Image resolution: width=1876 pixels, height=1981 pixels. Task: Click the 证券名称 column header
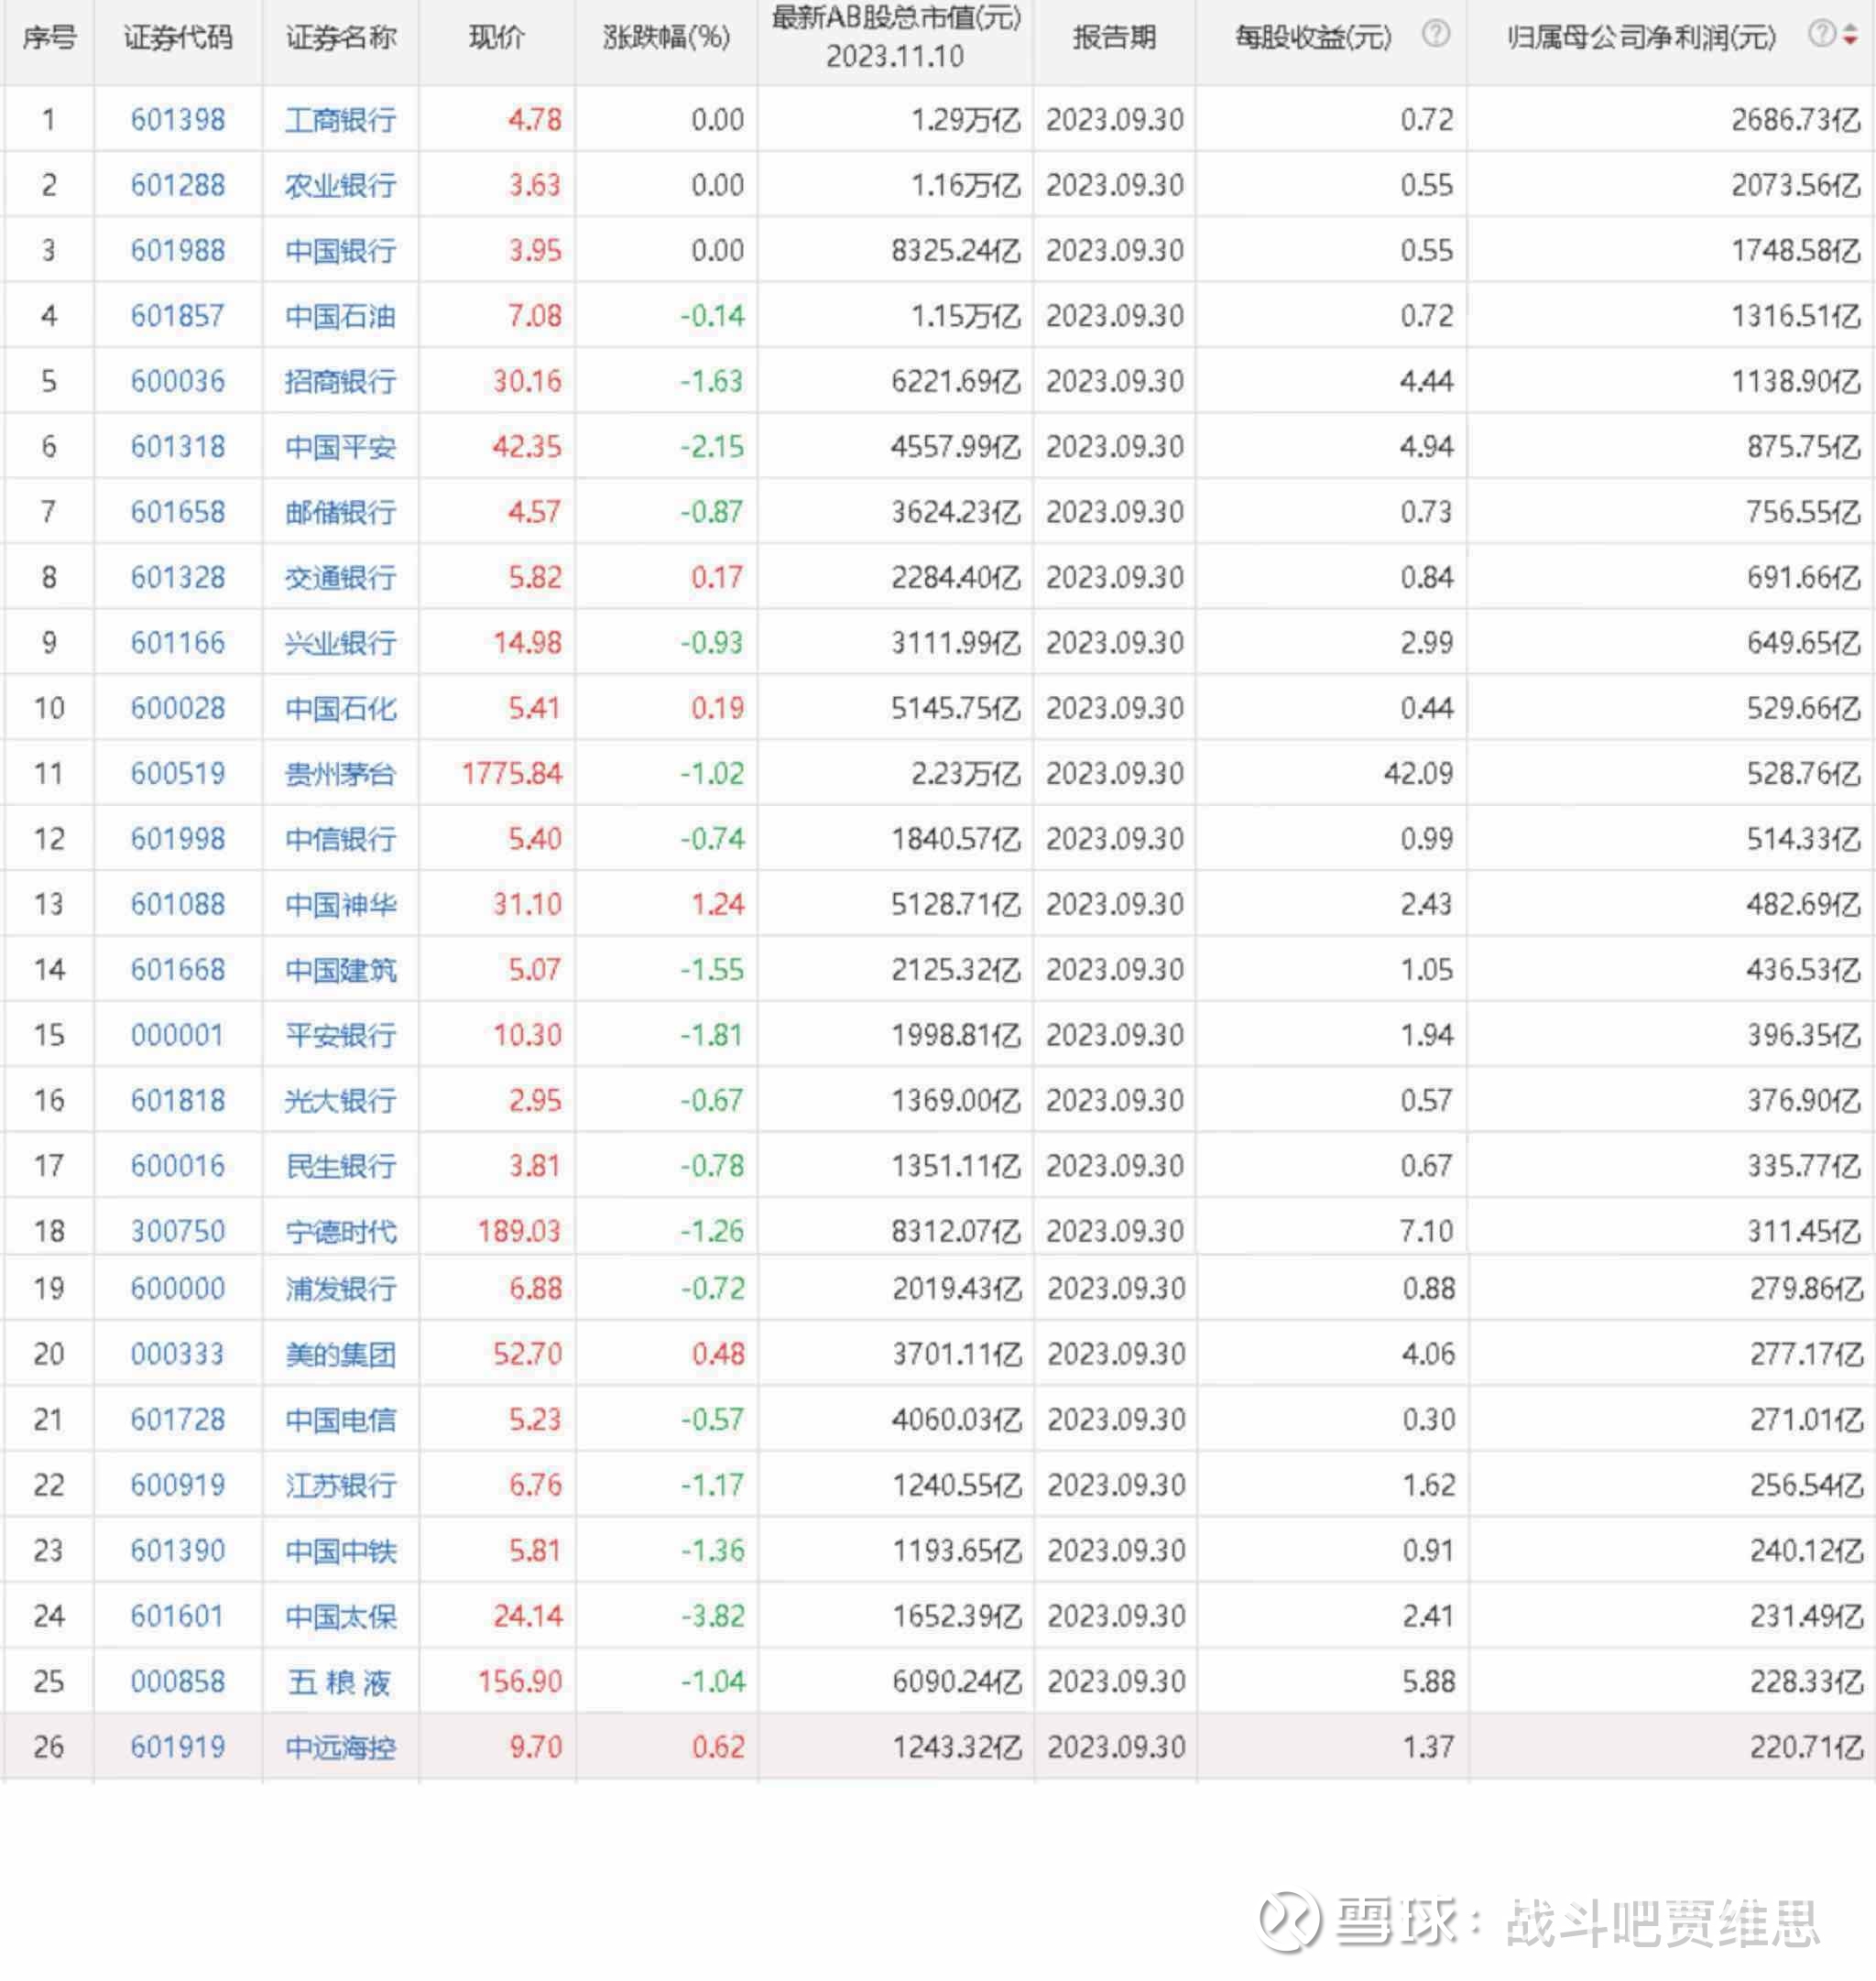(340, 38)
